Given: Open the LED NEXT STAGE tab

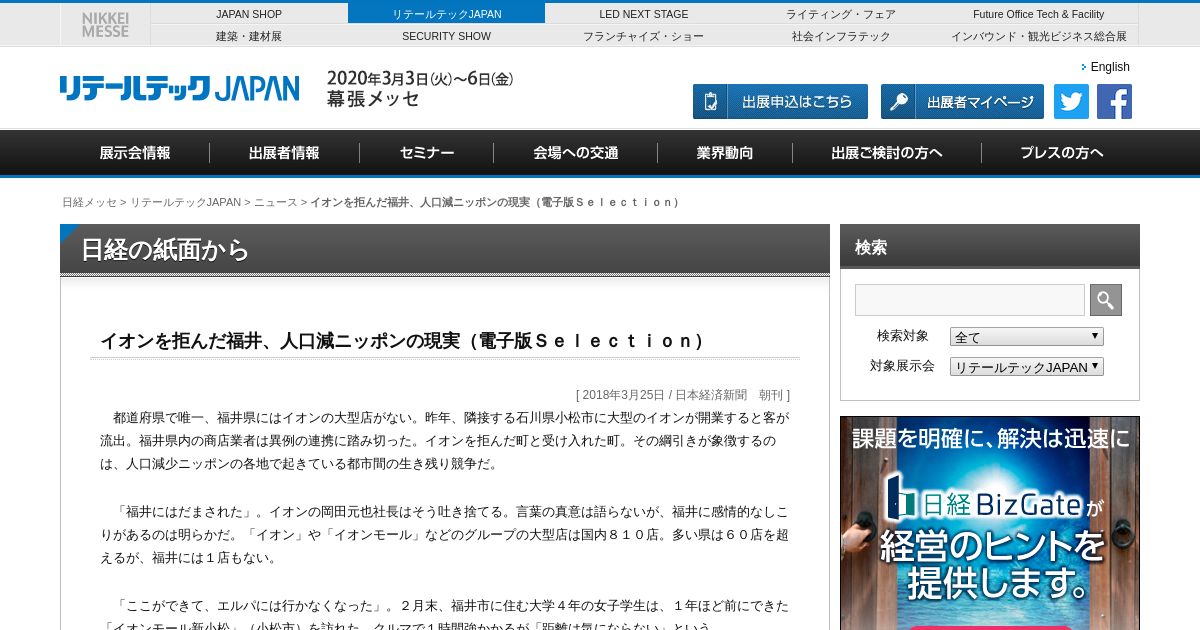Looking at the screenshot, I should tap(644, 14).
